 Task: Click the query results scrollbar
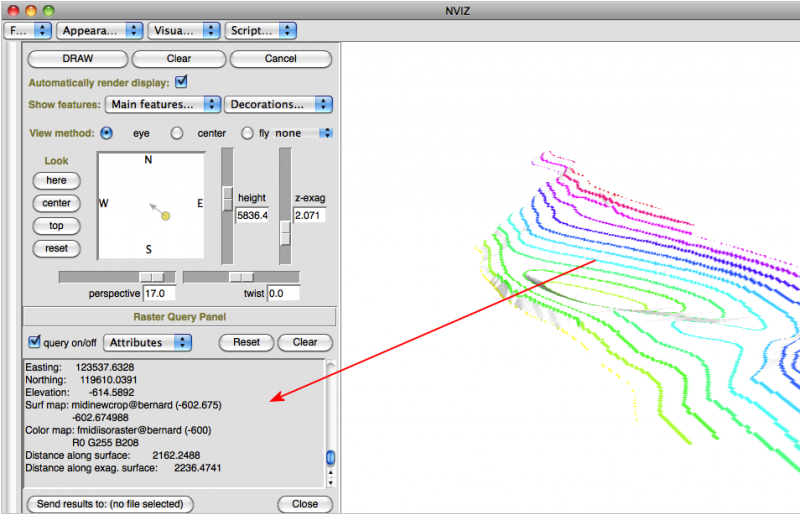pyautogui.click(x=331, y=458)
